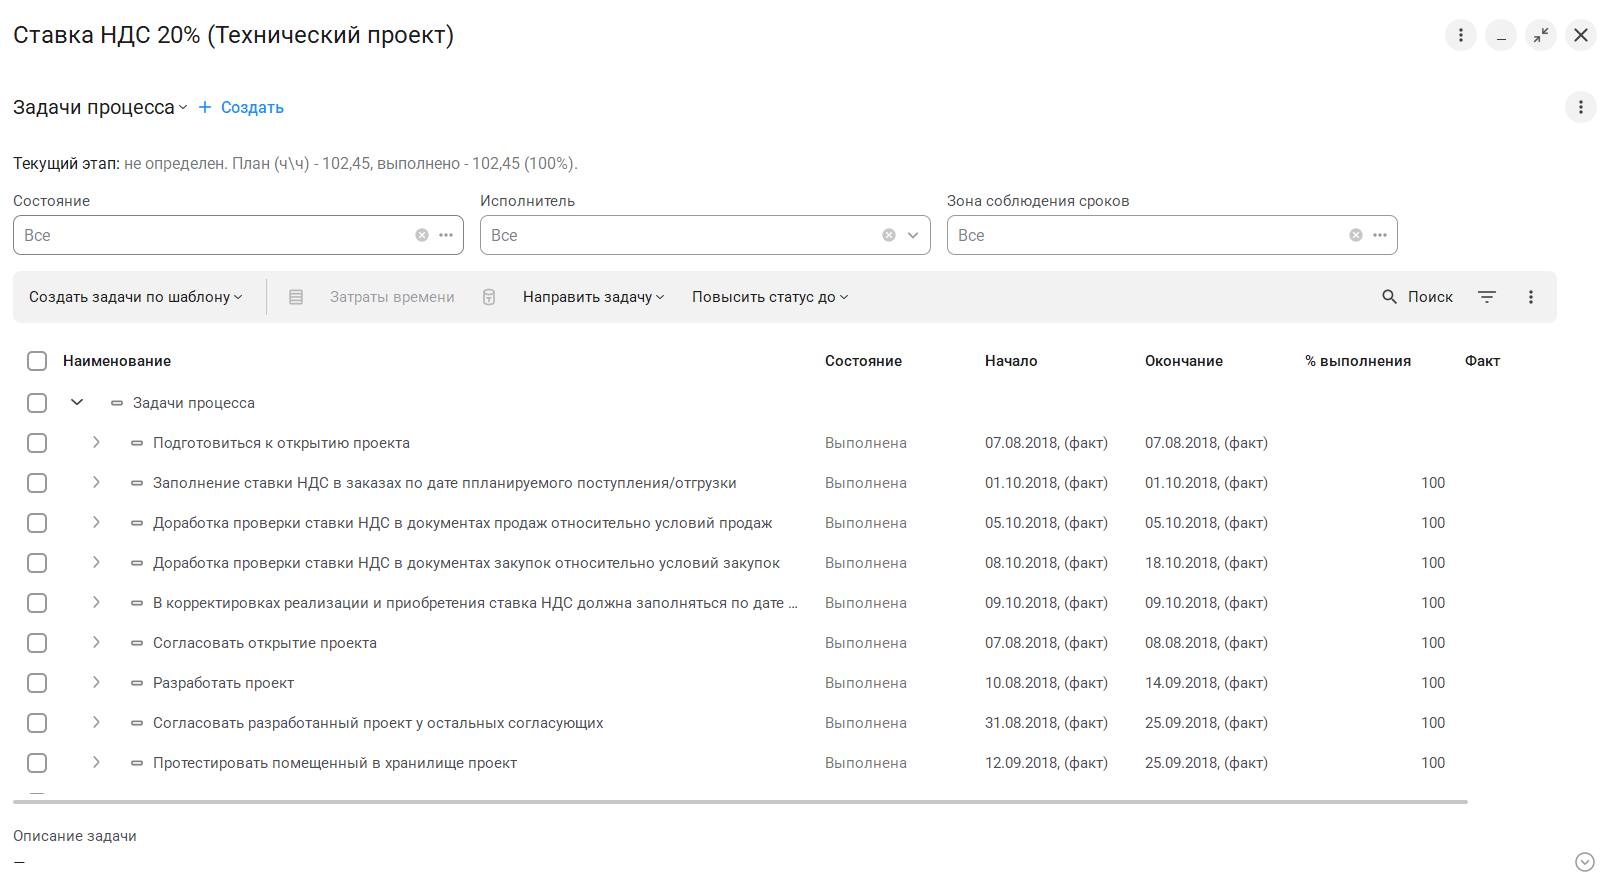
Task: Open Направить задачу menu
Action: 593,297
